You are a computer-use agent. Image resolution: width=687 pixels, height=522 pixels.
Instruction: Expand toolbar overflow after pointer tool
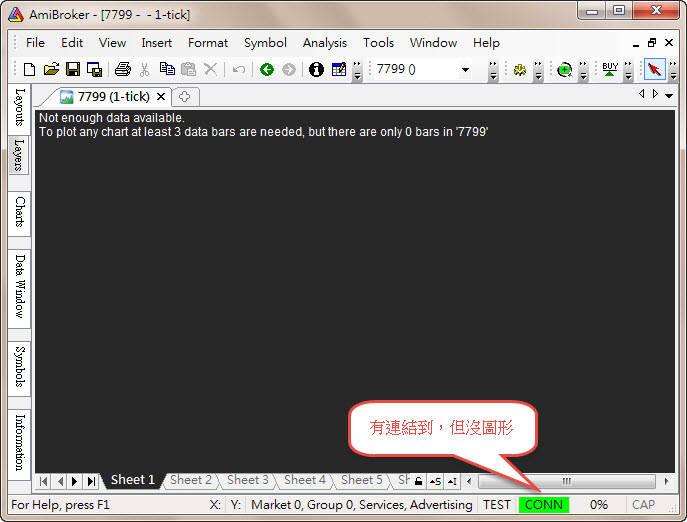coord(673,70)
